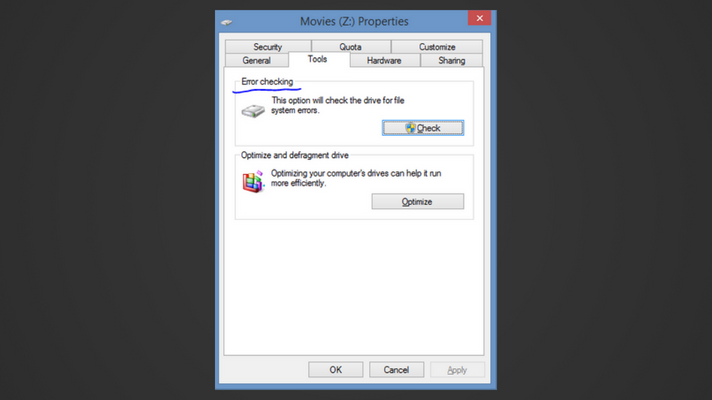Select the General tab

pyautogui.click(x=257, y=60)
